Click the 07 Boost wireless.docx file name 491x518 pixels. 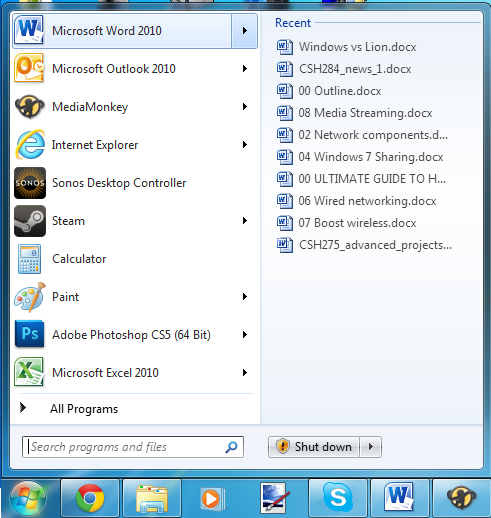point(357,223)
